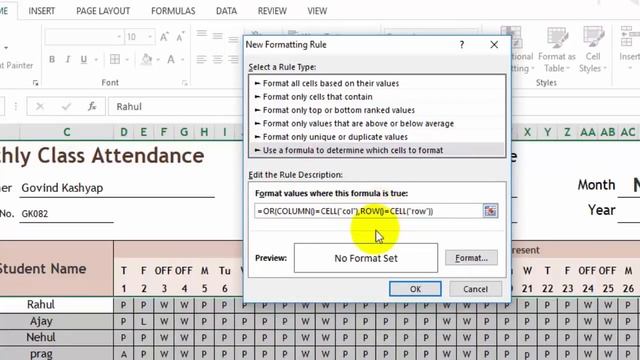The height and width of the screenshot is (360, 640).
Task: Toggle Italic formatting in Font group
Action: (68, 60)
